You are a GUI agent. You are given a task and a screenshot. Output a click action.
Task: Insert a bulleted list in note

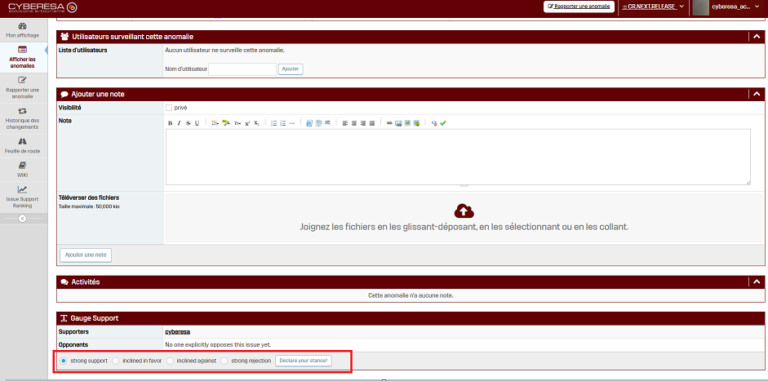pos(274,123)
